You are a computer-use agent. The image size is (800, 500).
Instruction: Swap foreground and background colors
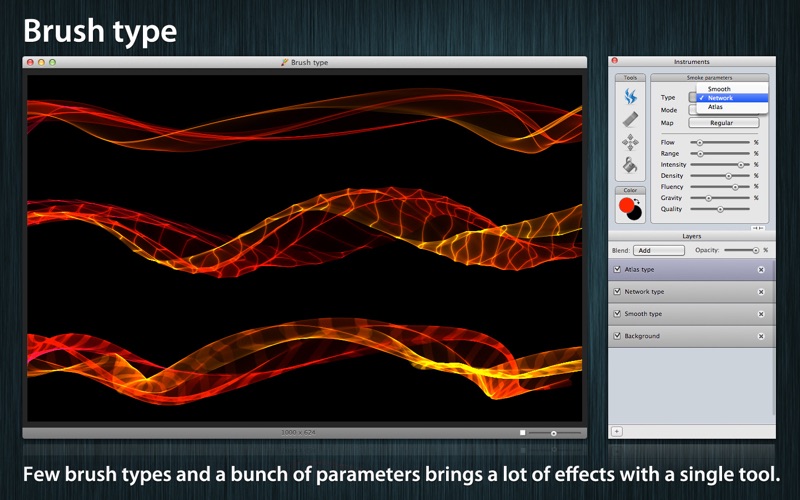[x=637, y=200]
